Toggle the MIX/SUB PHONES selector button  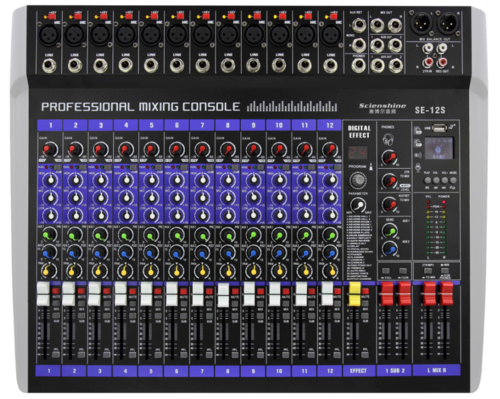(x=445, y=271)
